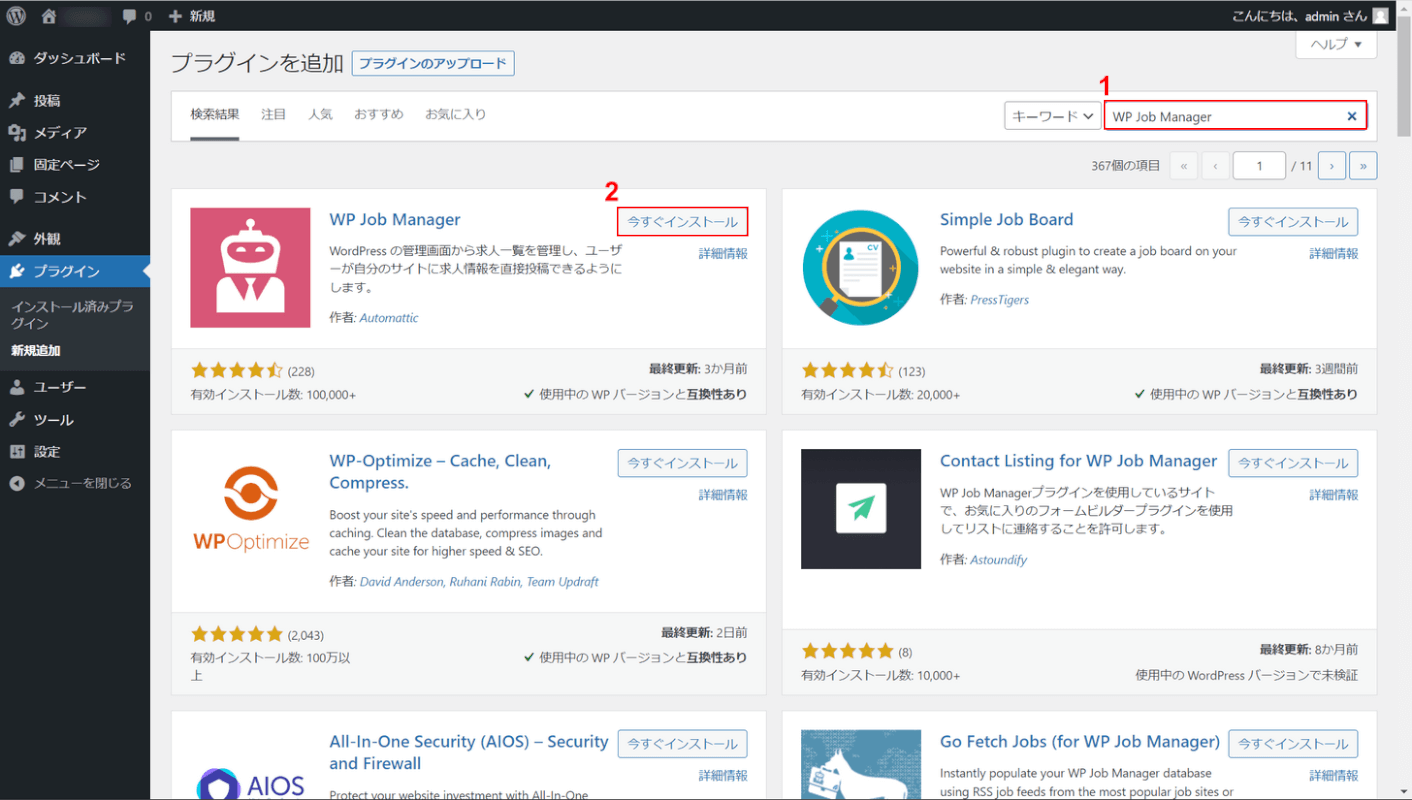Click プラグインのアップロード button
1412x800 pixels.
point(433,63)
